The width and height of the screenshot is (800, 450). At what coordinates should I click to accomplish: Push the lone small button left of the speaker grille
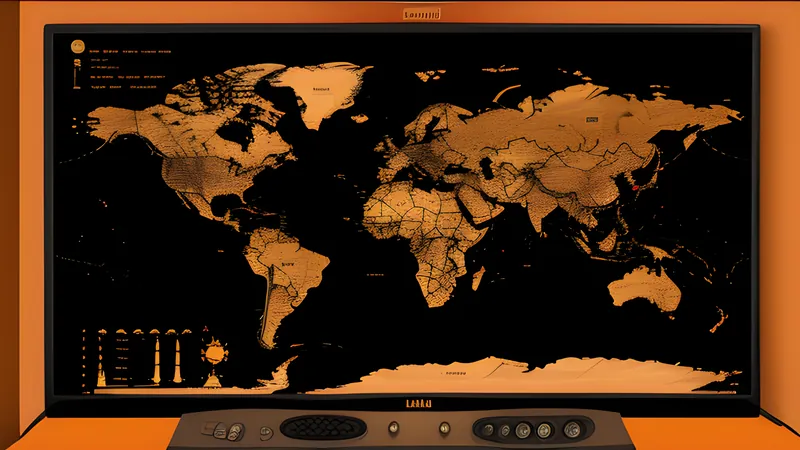tap(266, 433)
